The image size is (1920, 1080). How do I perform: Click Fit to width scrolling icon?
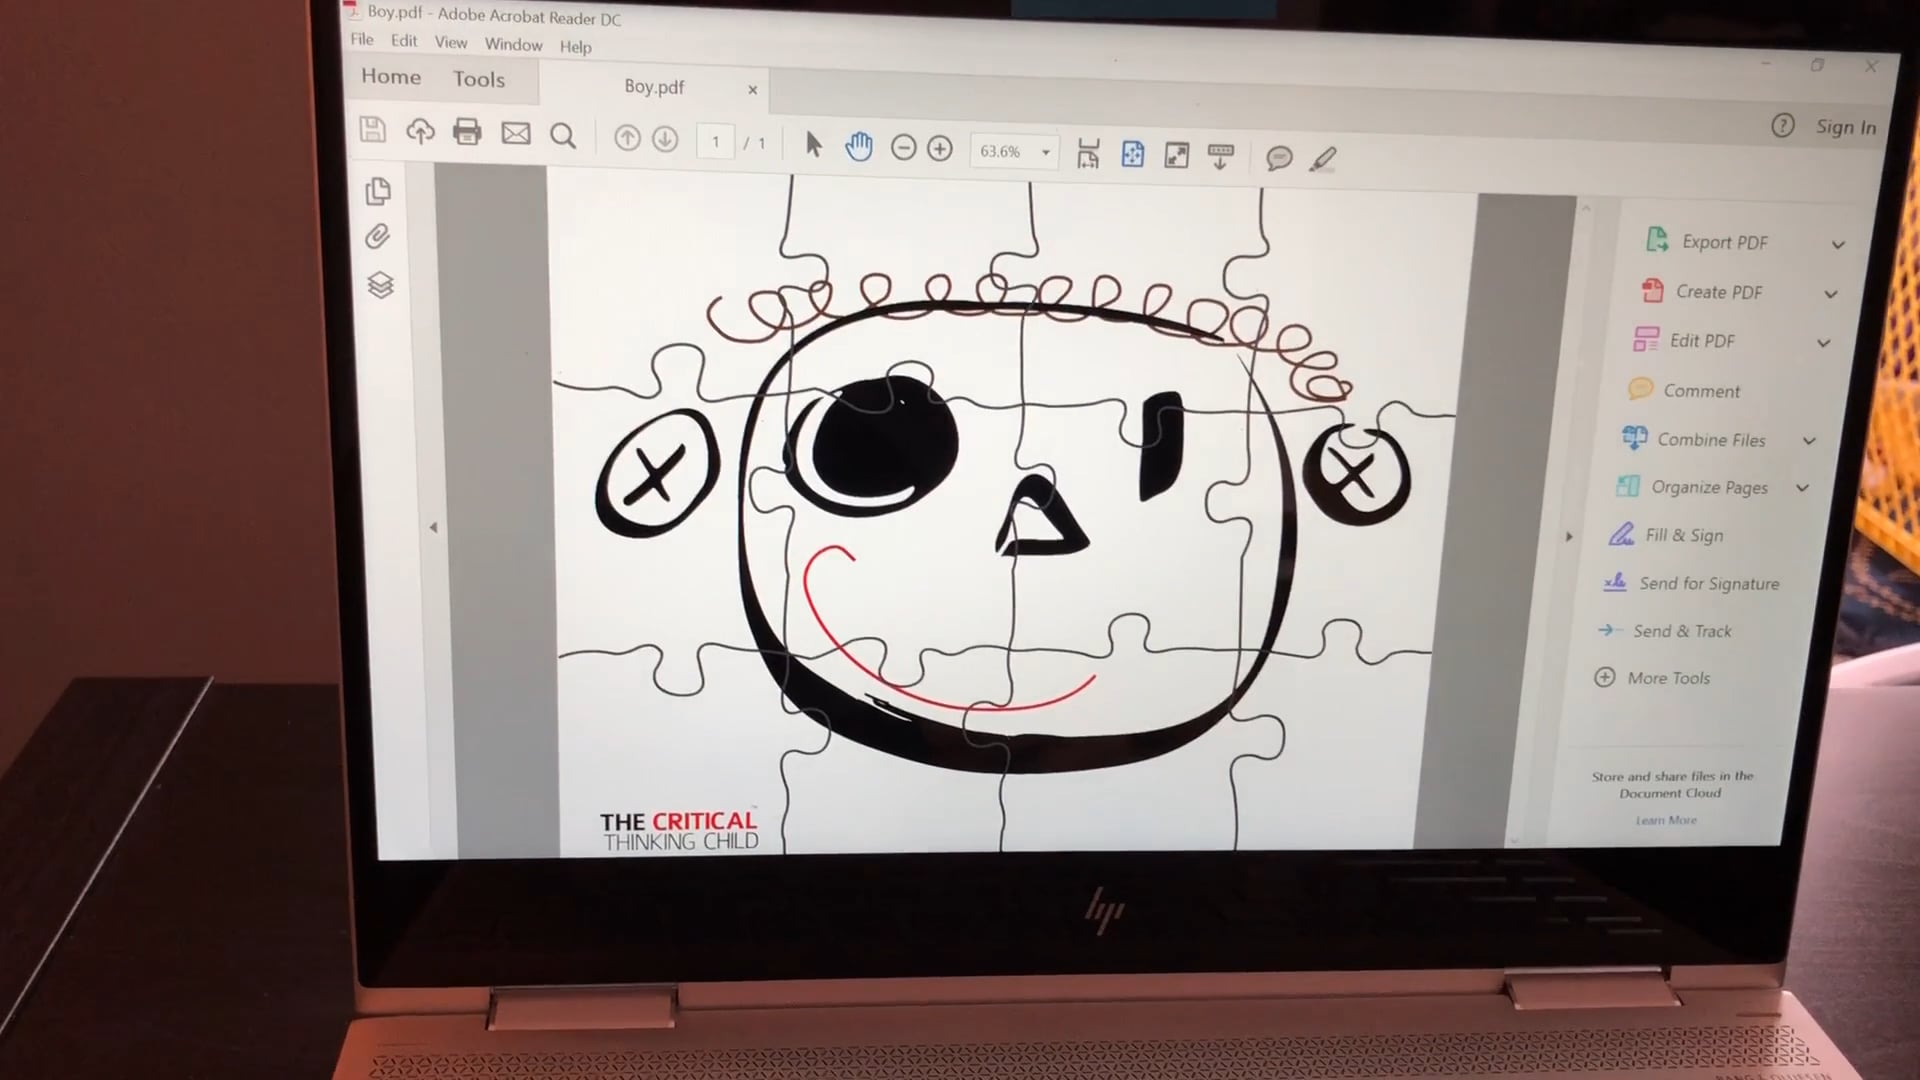(x=1088, y=154)
